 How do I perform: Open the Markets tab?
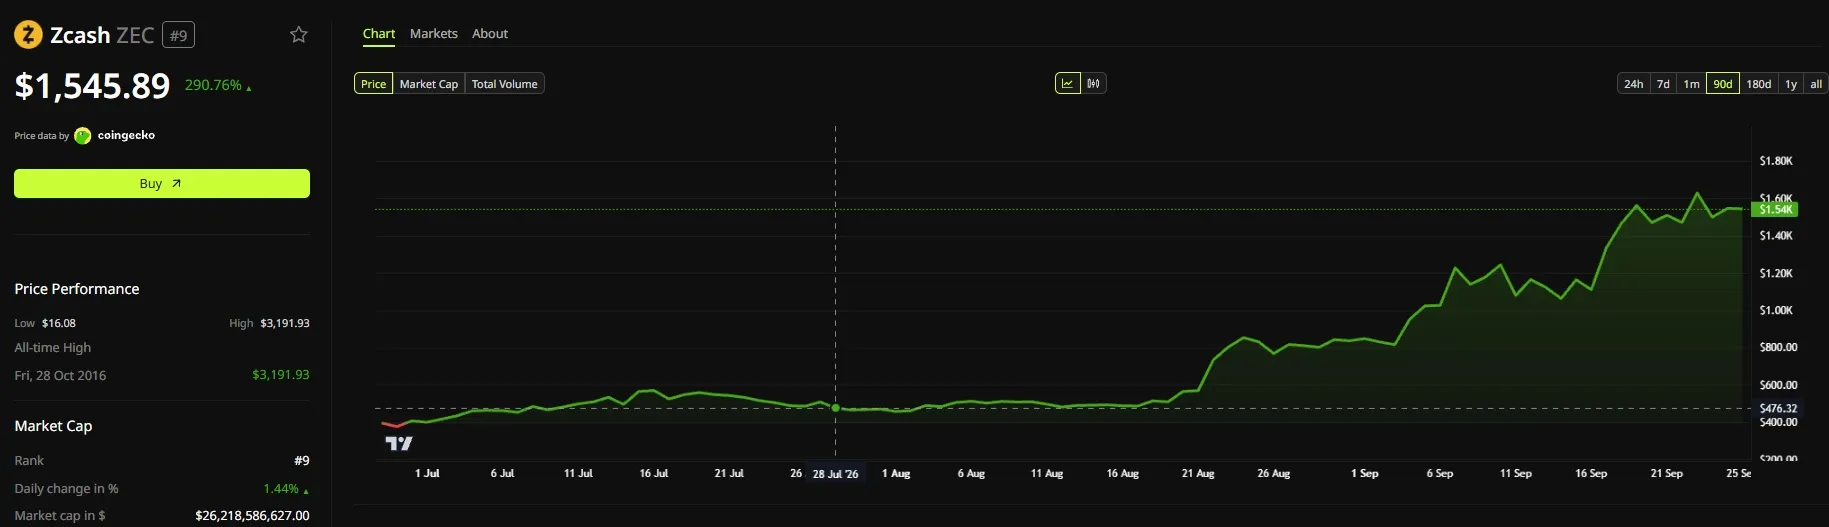434,33
